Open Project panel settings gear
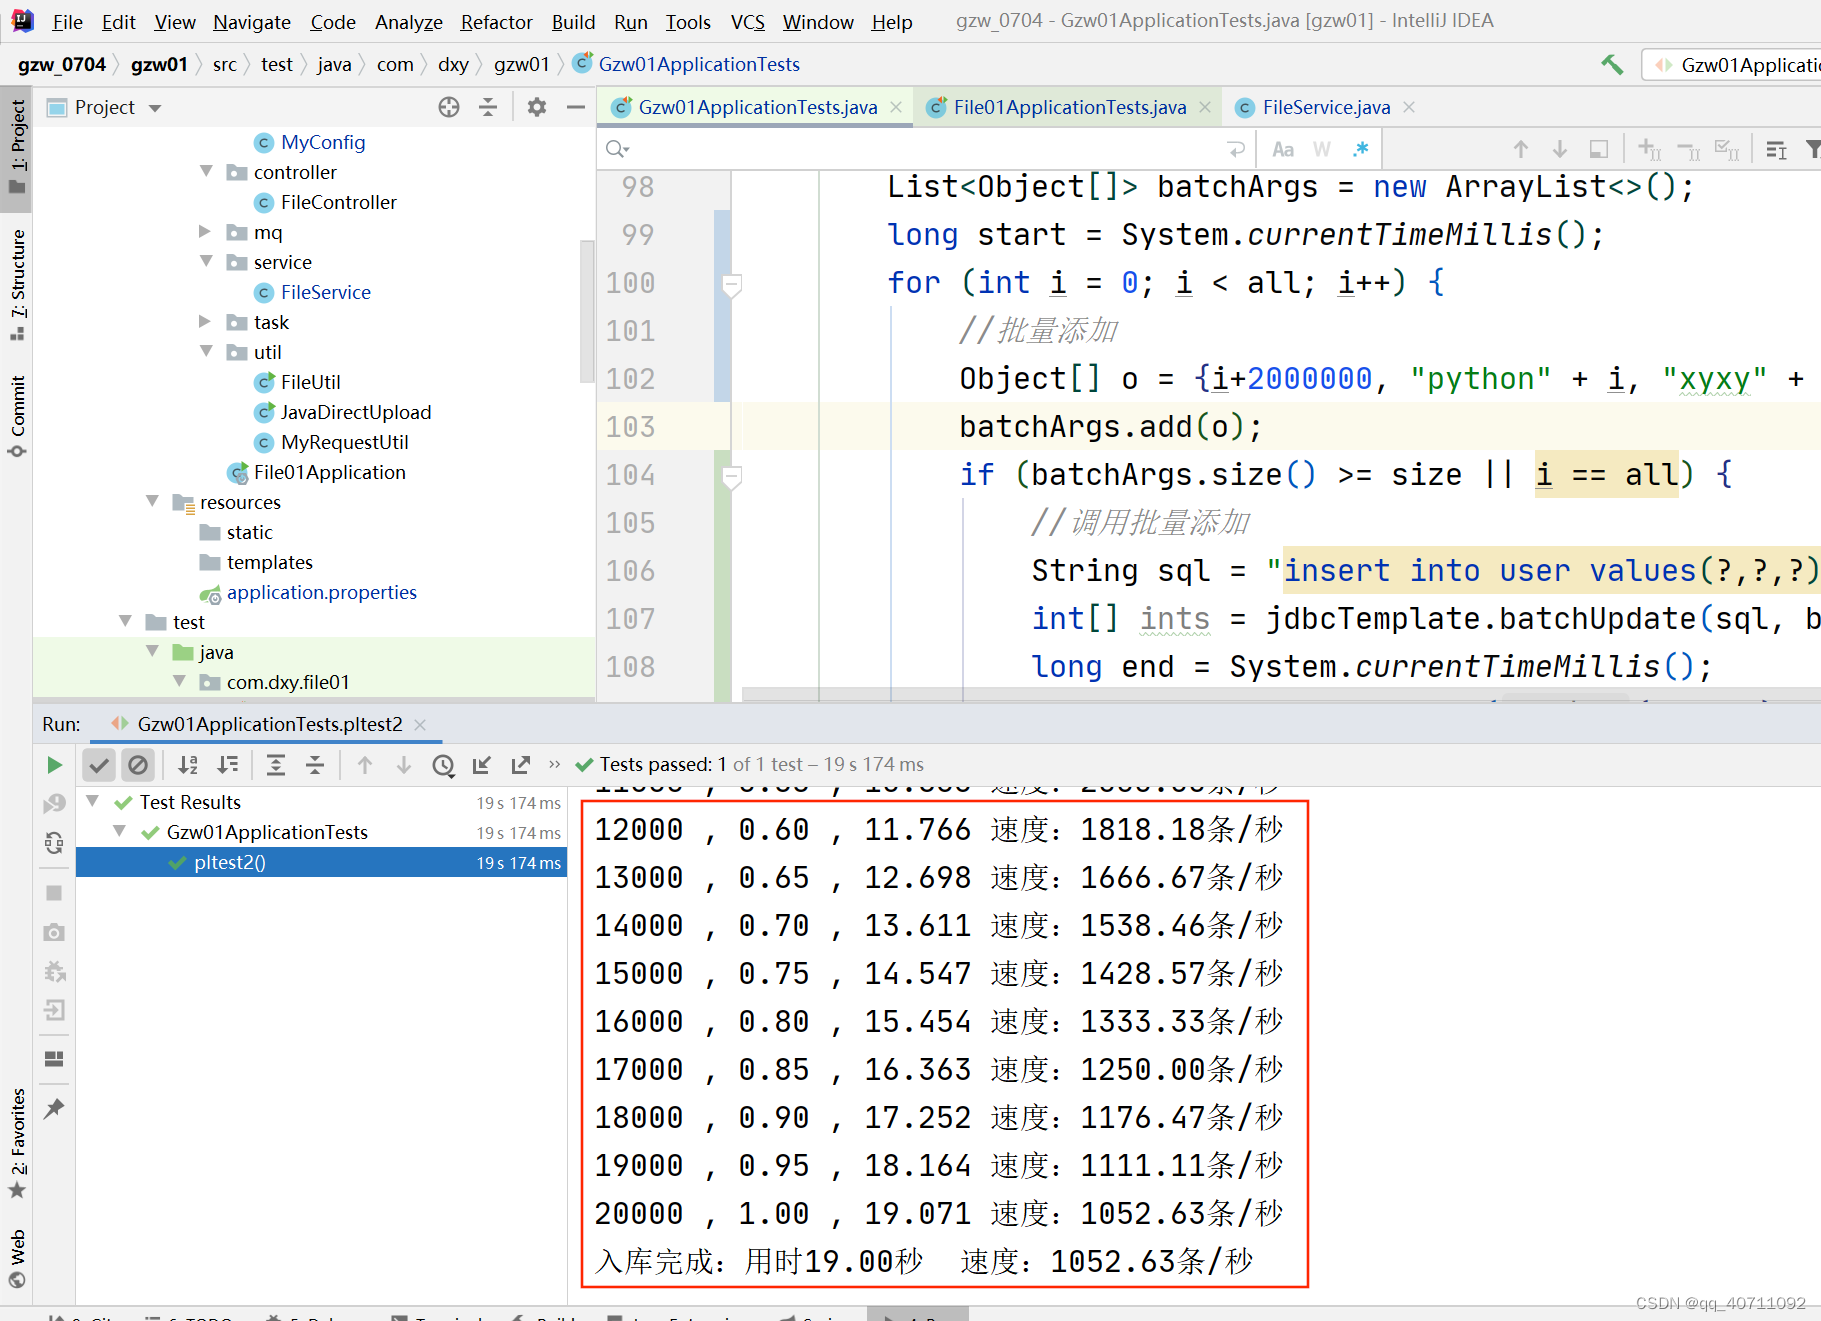Image resolution: width=1821 pixels, height=1321 pixels. coord(537,107)
